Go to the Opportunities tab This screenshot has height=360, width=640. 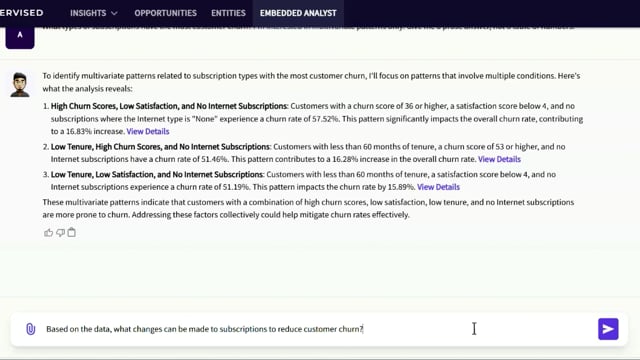tap(165, 13)
